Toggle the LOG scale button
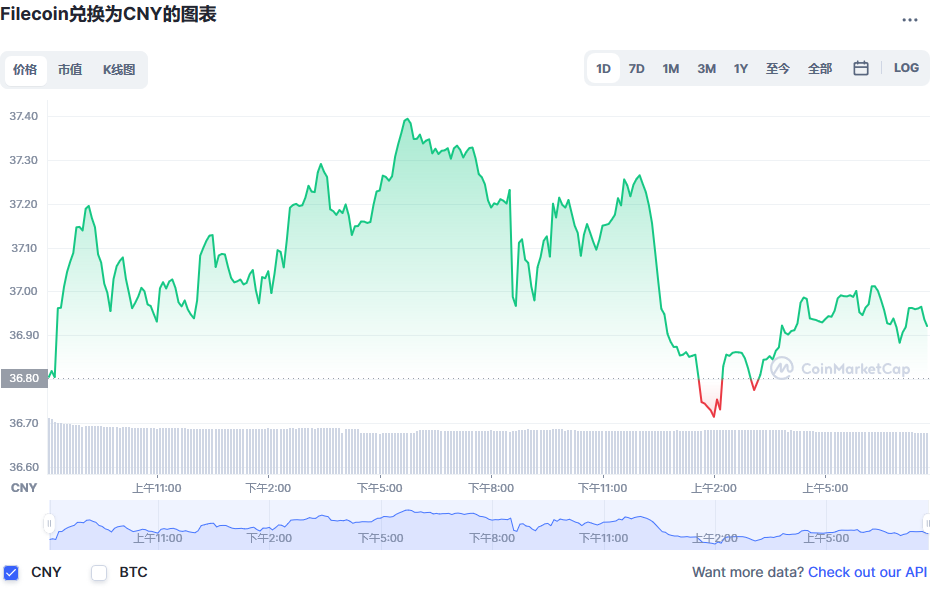930x600 pixels. click(x=906, y=68)
